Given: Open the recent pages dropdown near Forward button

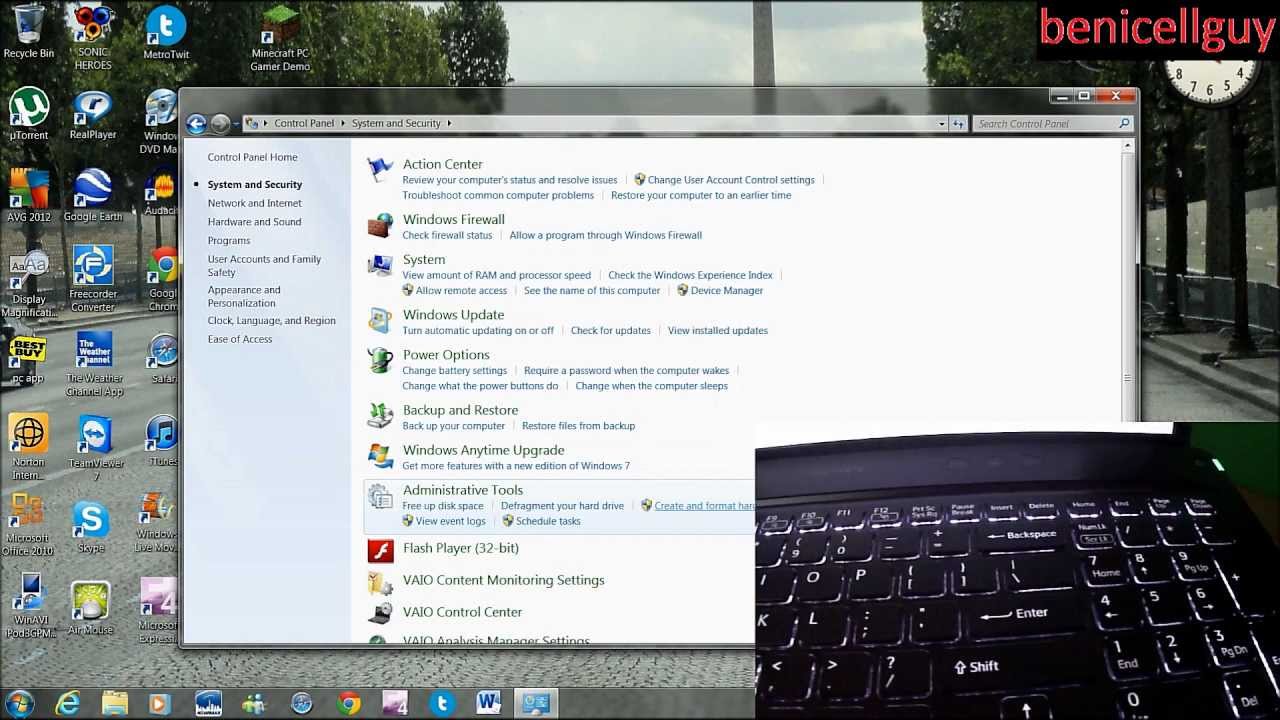Looking at the screenshot, I should [x=236, y=124].
